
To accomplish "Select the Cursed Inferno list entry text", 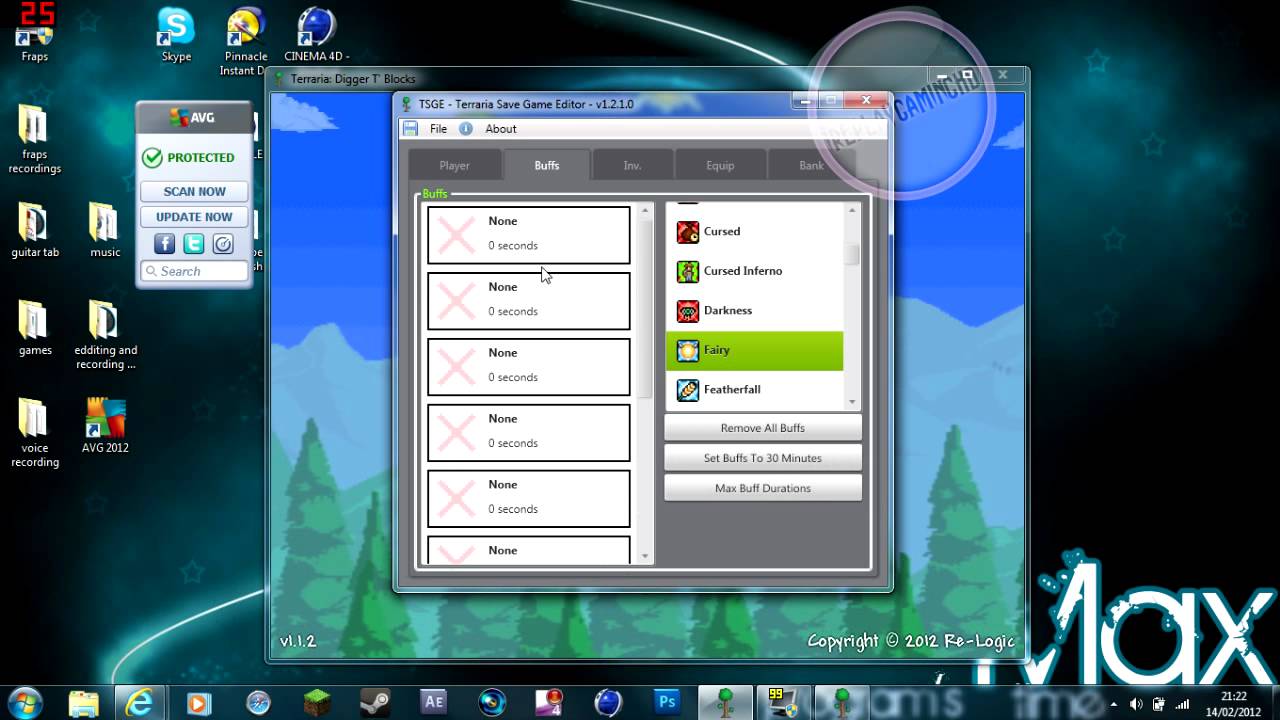I will (743, 271).
